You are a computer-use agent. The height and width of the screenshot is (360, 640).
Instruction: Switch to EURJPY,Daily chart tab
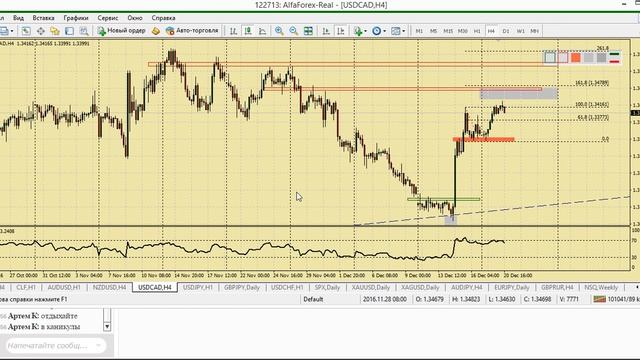tap(512, 287)
